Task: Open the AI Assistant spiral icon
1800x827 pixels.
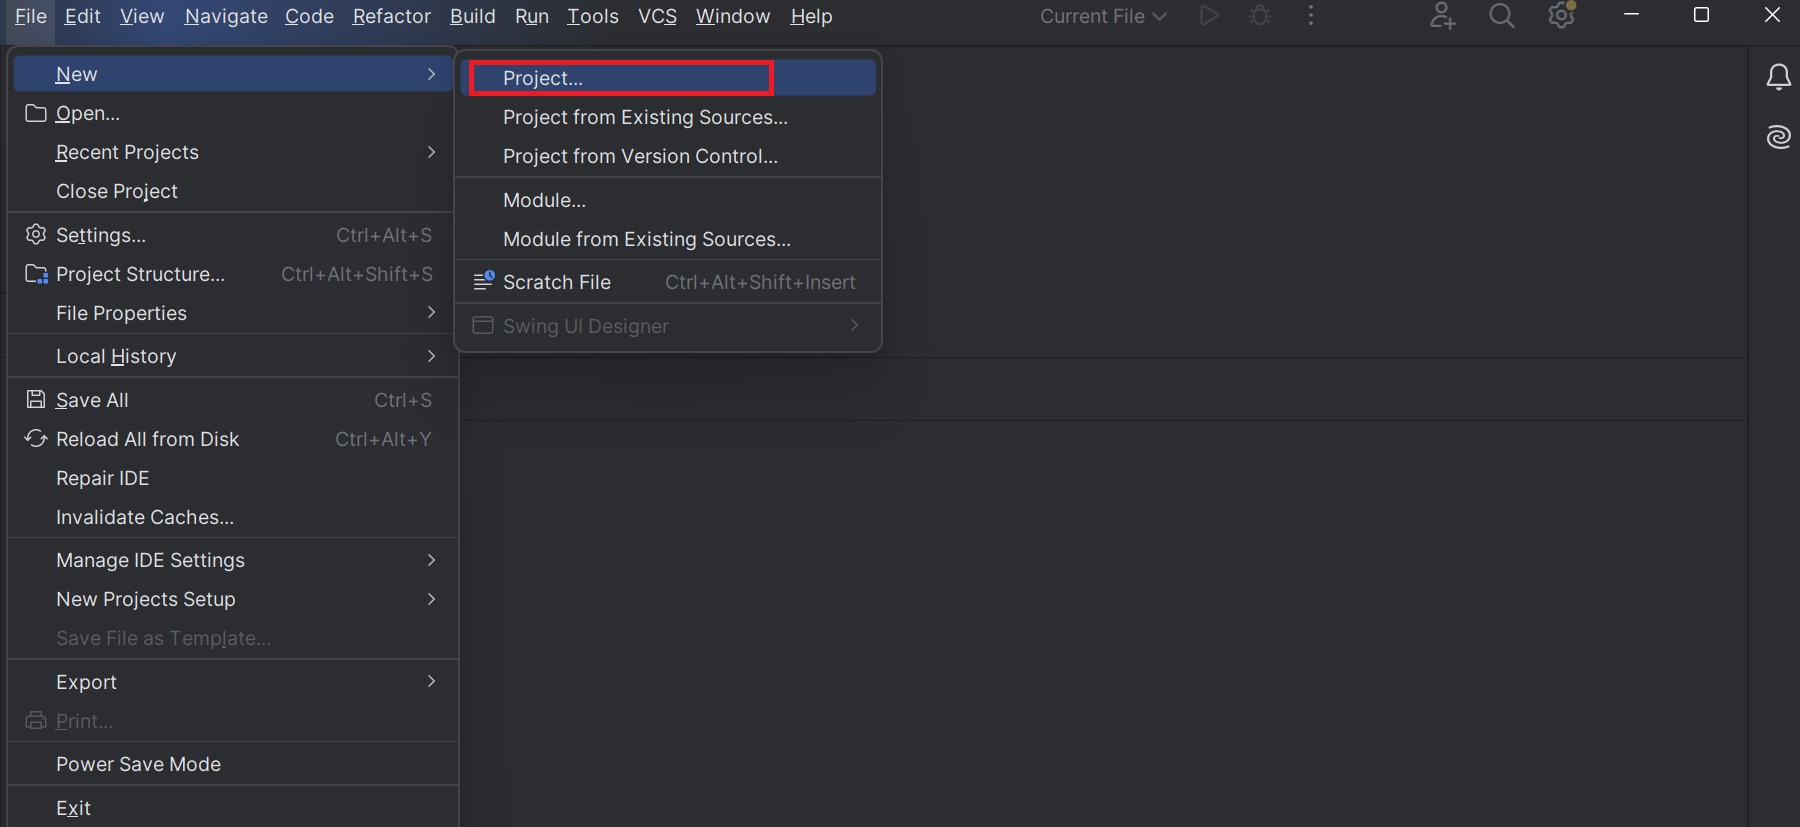Action: coord(1778,137)
